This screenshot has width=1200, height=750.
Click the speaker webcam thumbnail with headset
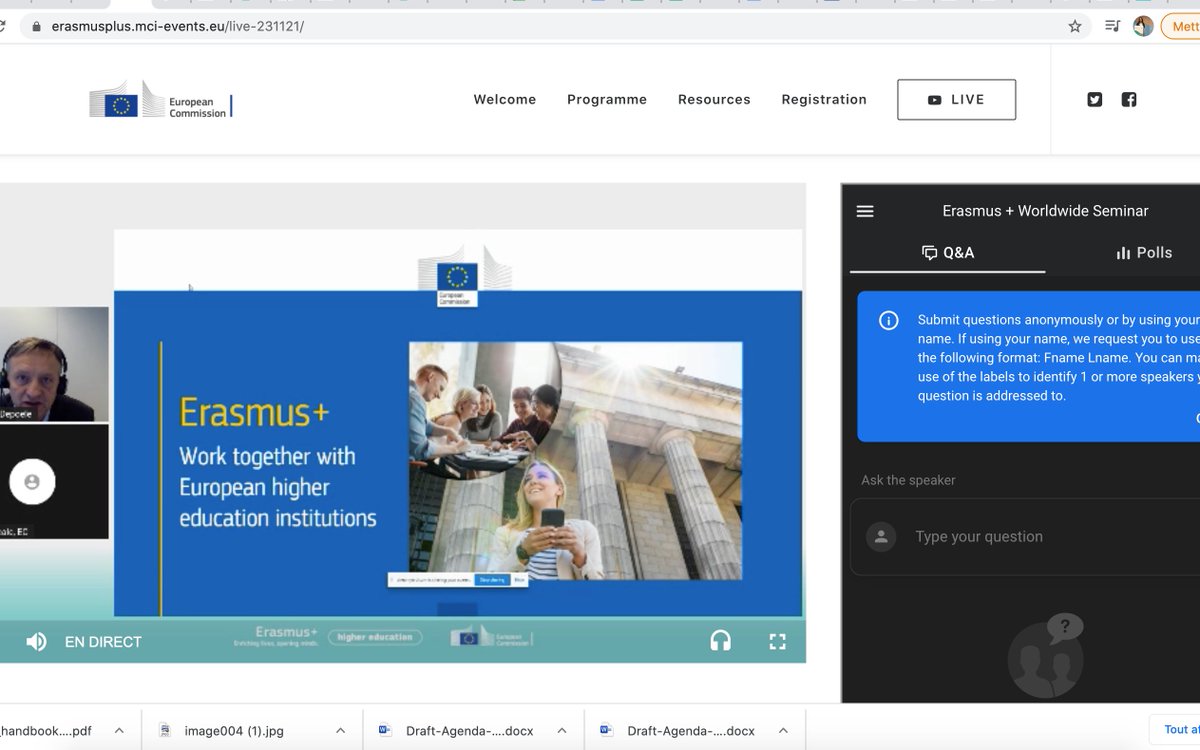54,364
